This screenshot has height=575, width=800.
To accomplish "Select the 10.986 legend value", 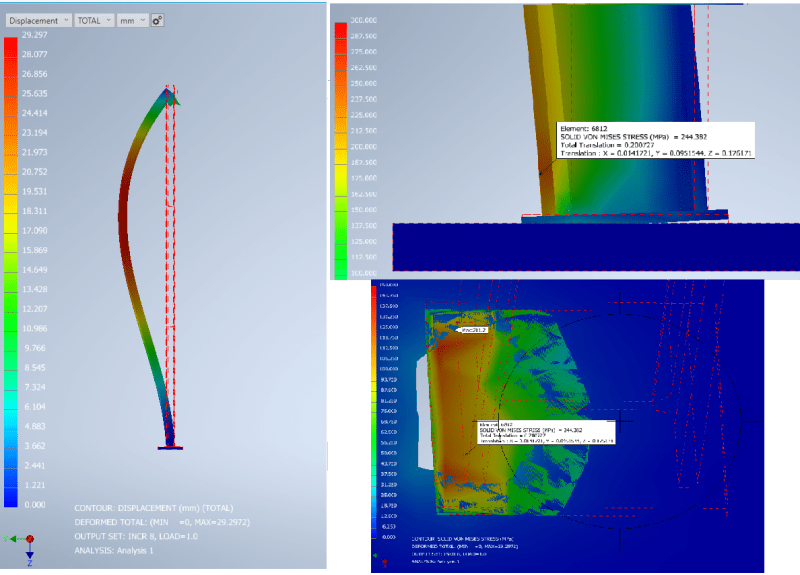I will [x=34, y=329].
